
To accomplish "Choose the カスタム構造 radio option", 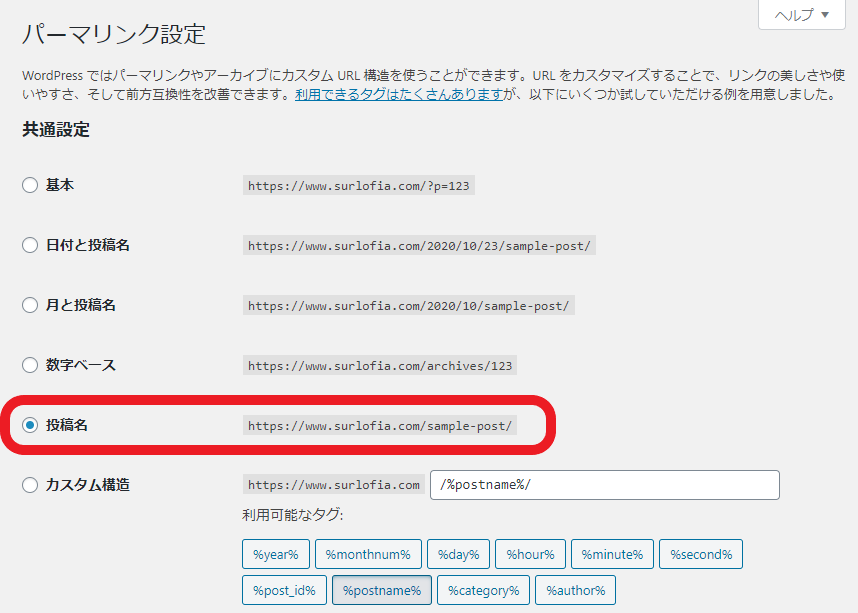I will [x=30, y=485].
